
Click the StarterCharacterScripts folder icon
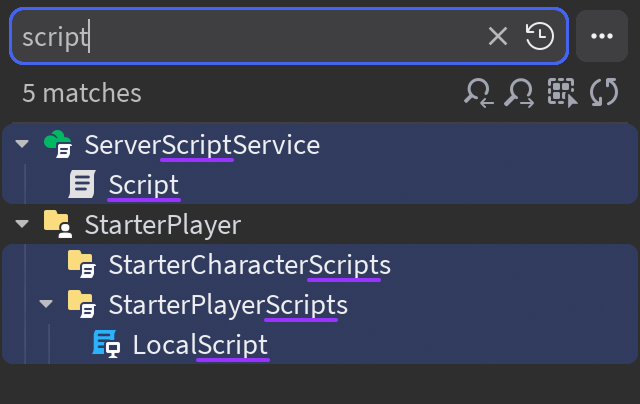[x=81, y=265]
